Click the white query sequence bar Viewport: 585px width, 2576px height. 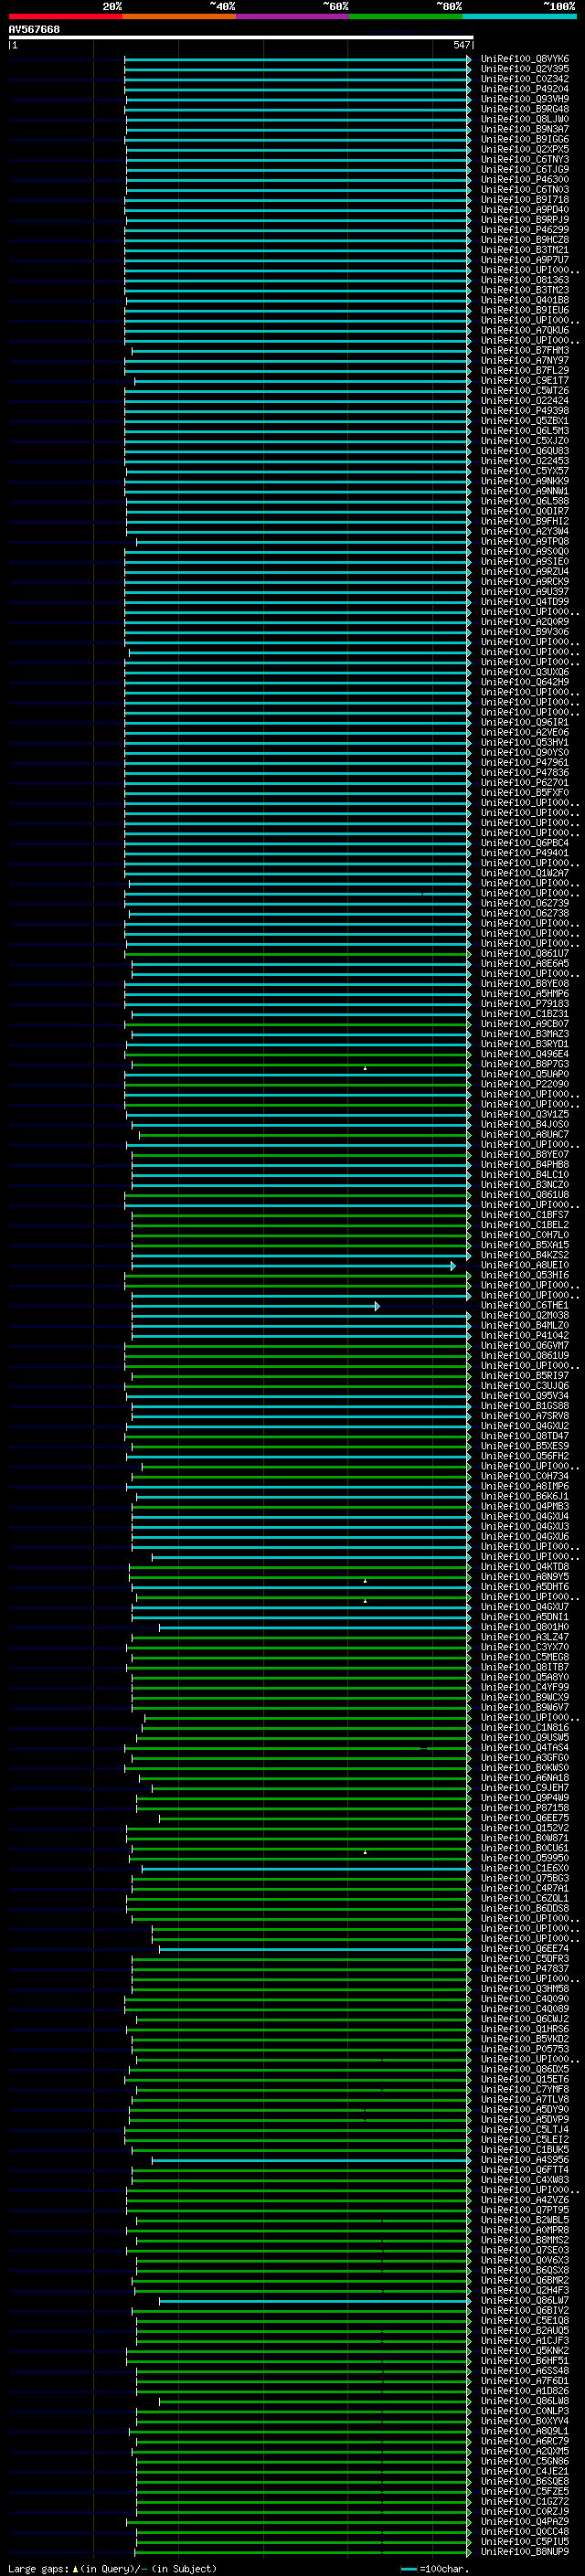point(241,37)
